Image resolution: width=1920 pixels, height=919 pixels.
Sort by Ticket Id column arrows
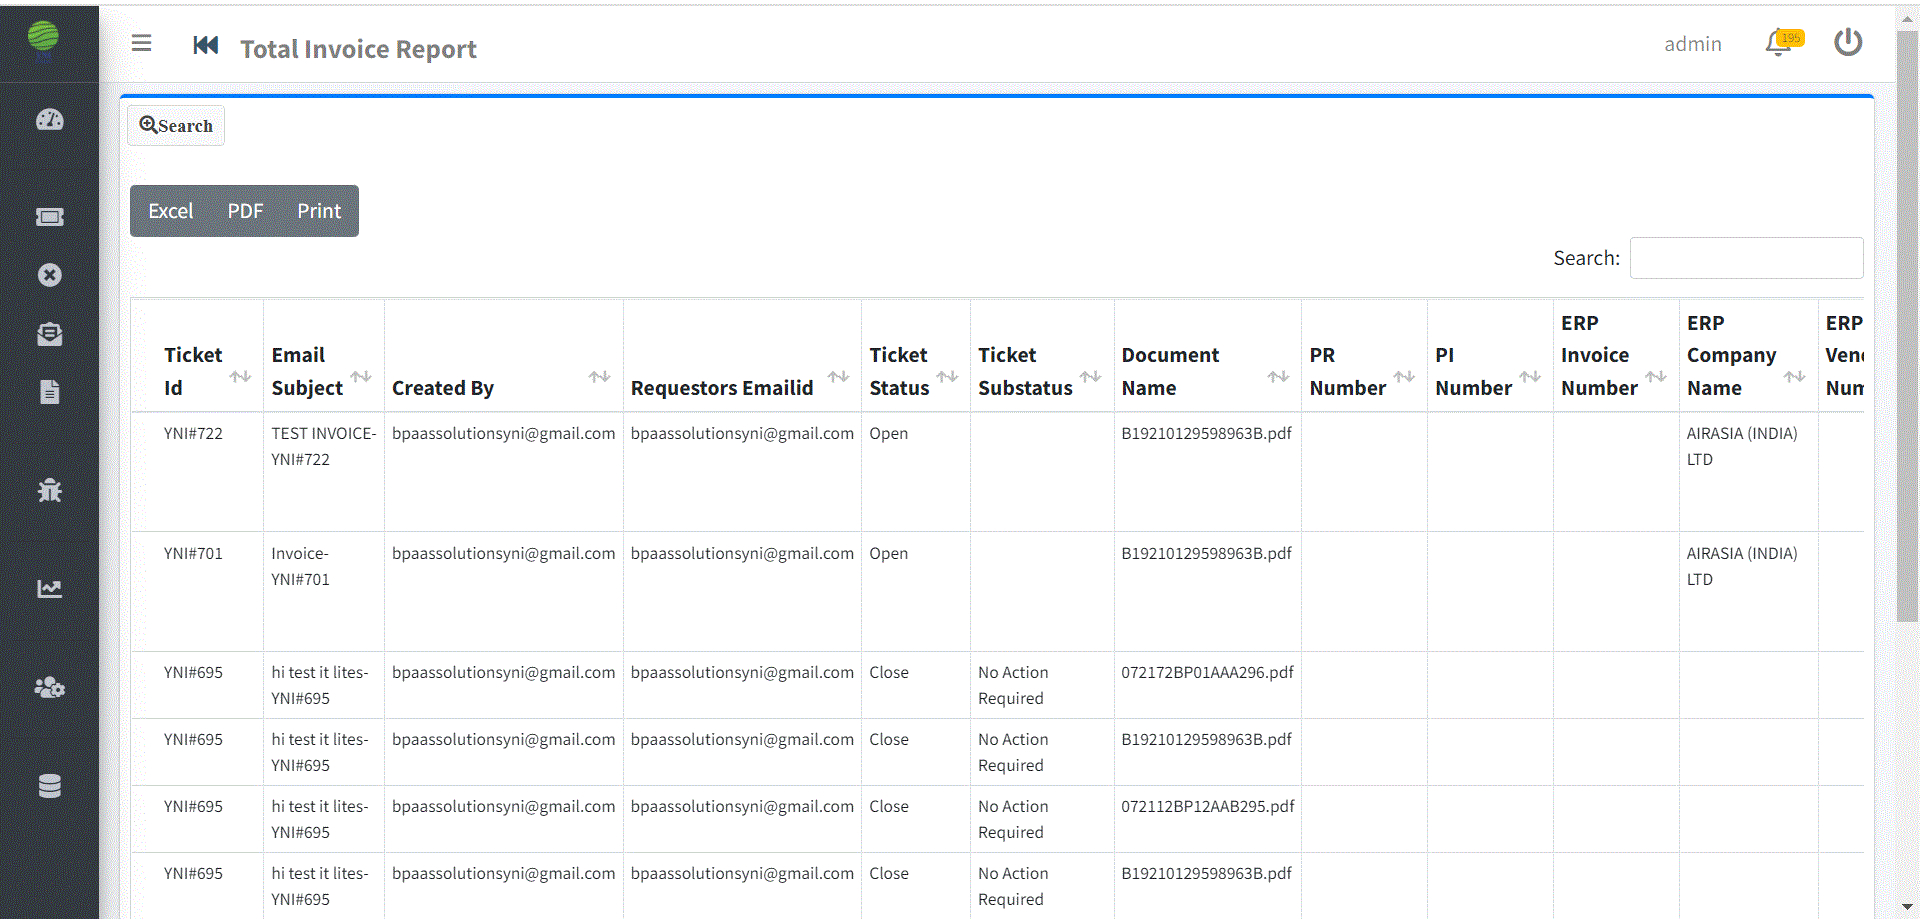click(x=240, y=377)
